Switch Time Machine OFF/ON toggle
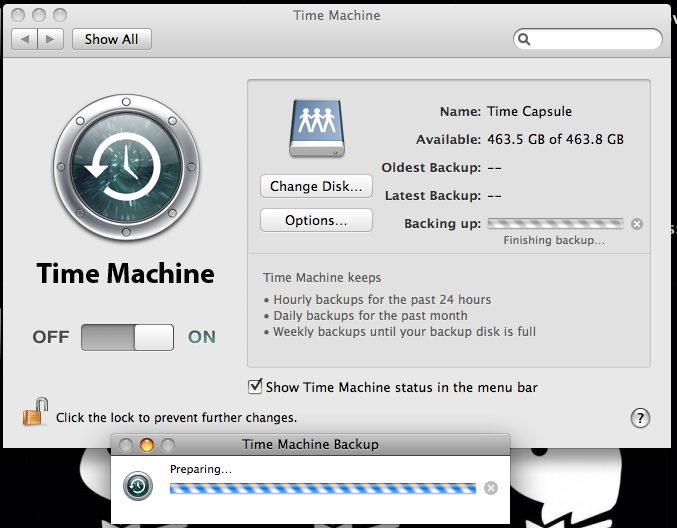Screen dimensions: 677x528 (127, 337)
